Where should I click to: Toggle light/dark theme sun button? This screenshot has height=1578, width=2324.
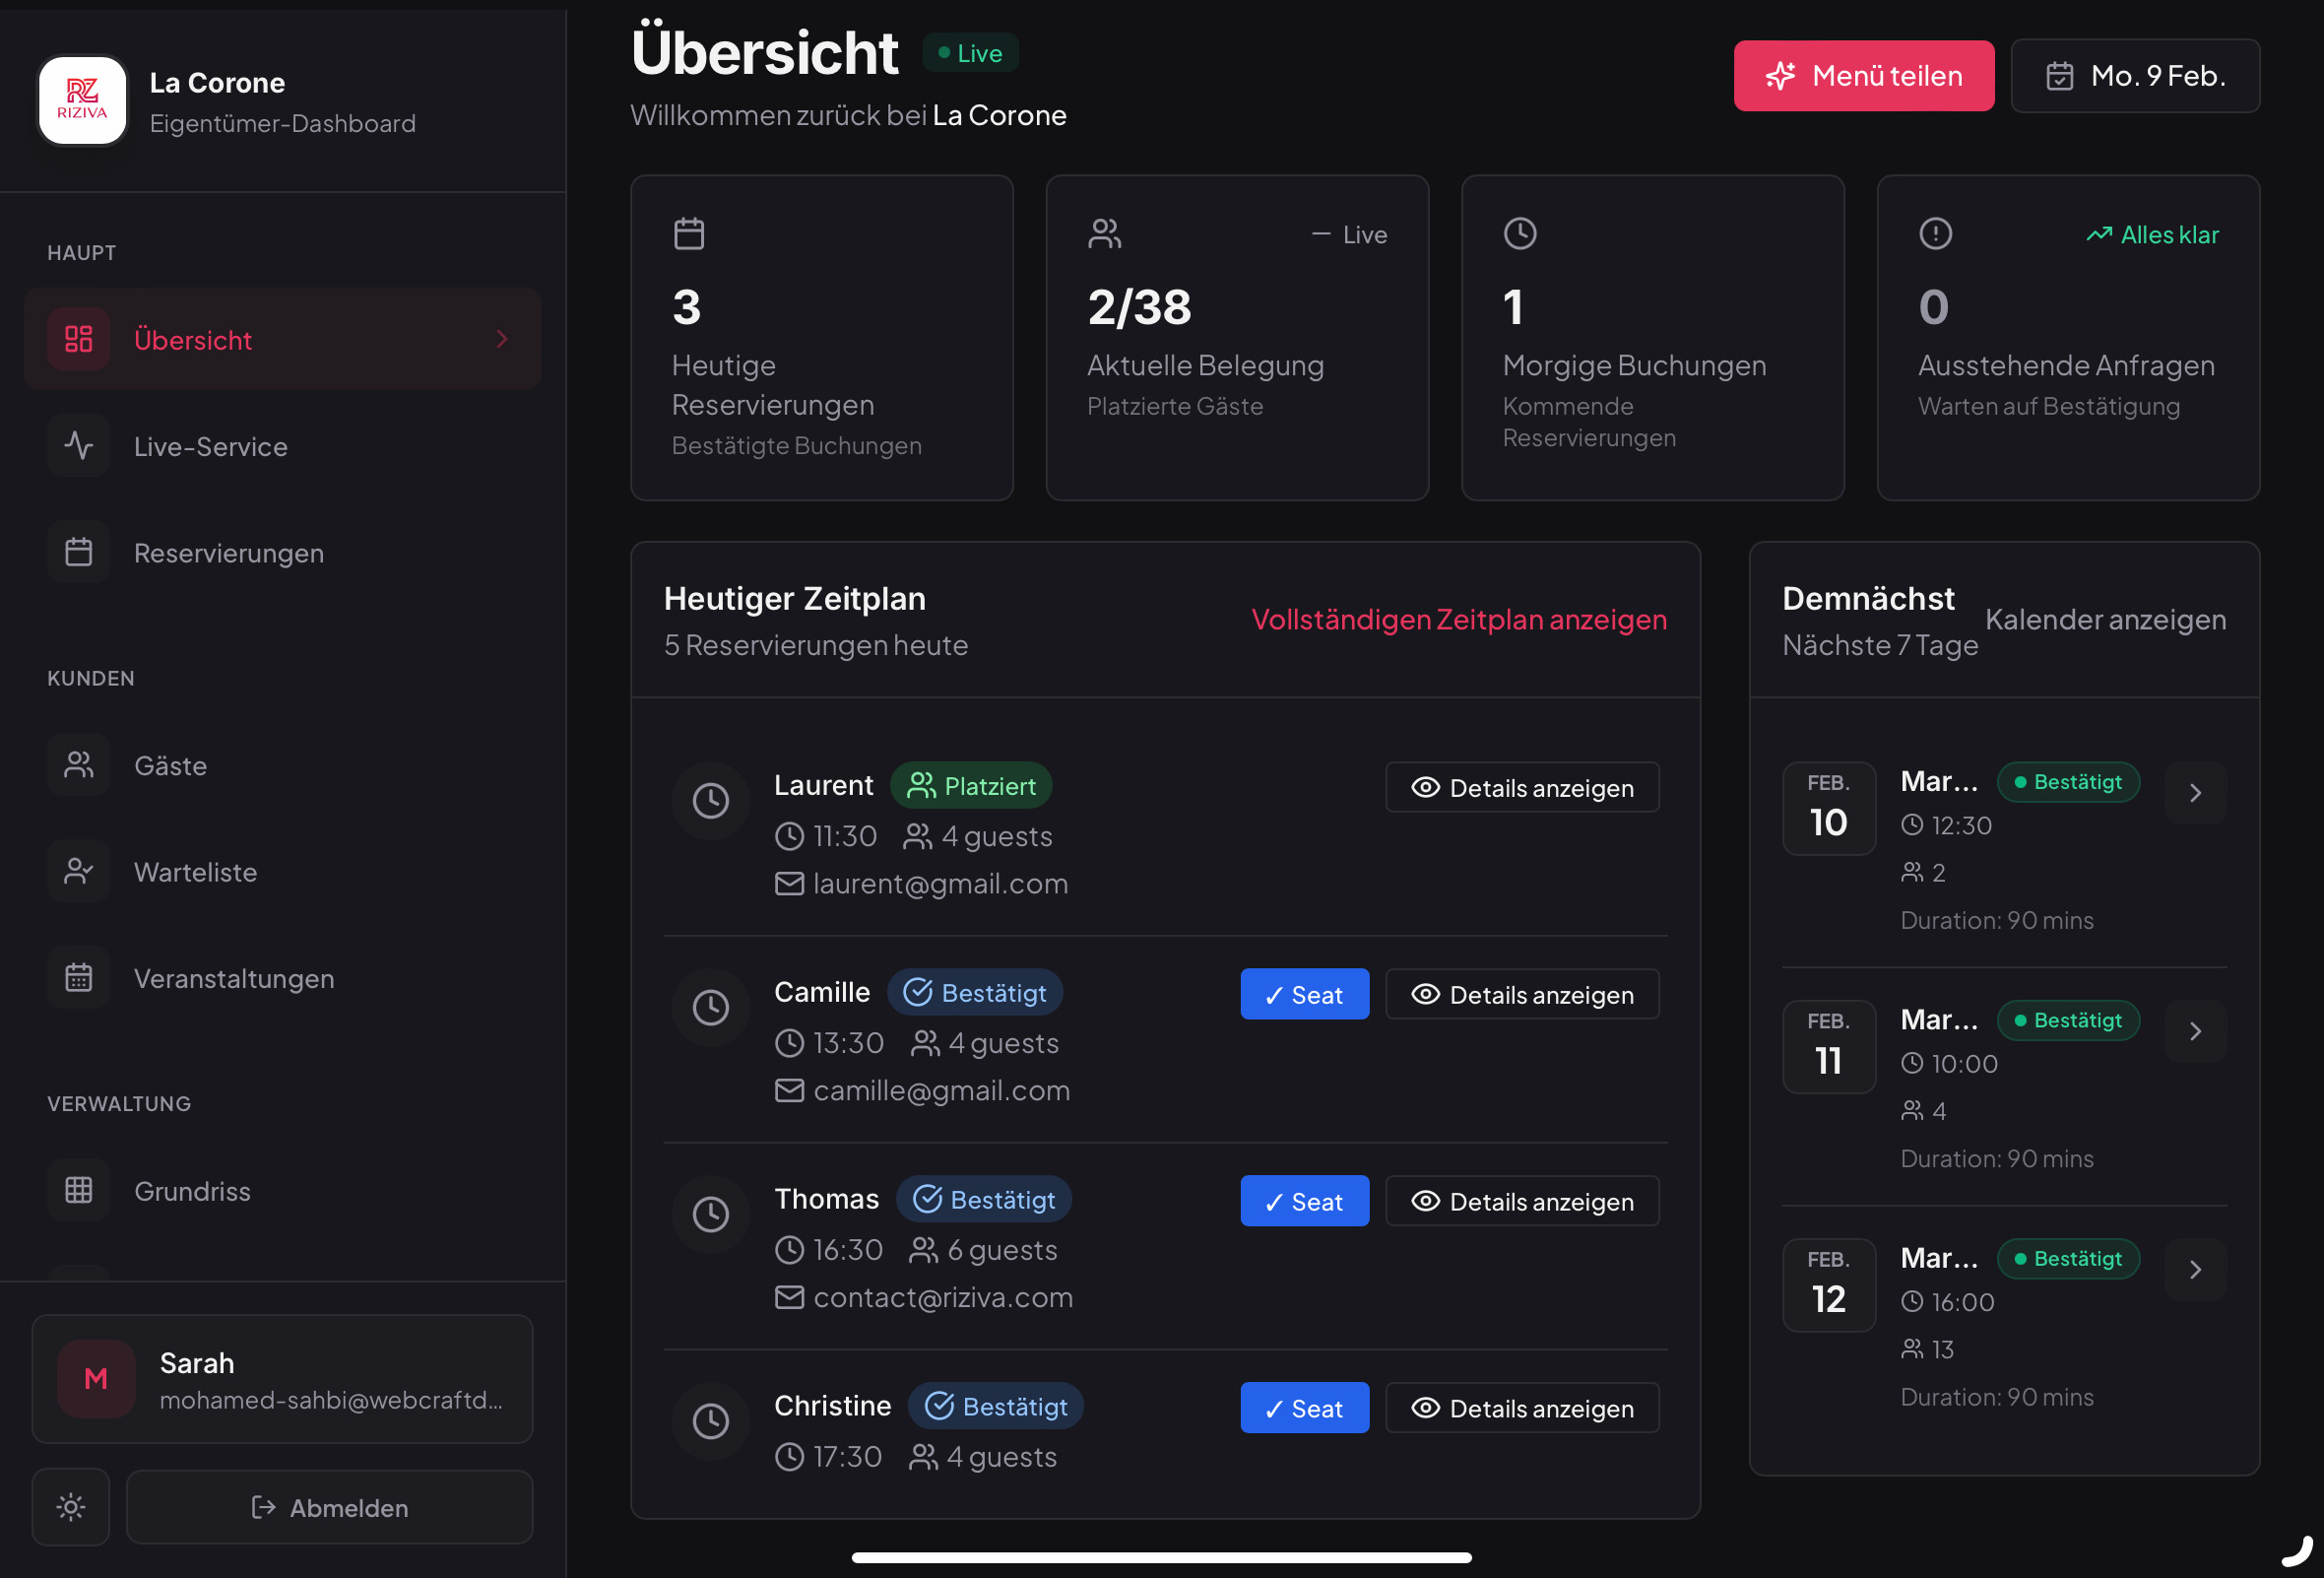coord(71,1506)
